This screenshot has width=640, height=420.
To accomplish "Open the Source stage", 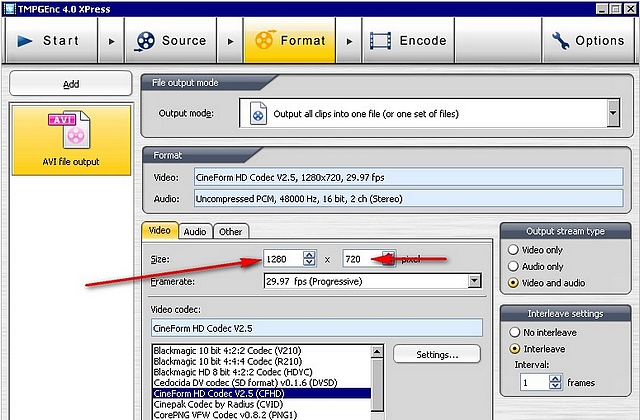I will click(171, 40).
